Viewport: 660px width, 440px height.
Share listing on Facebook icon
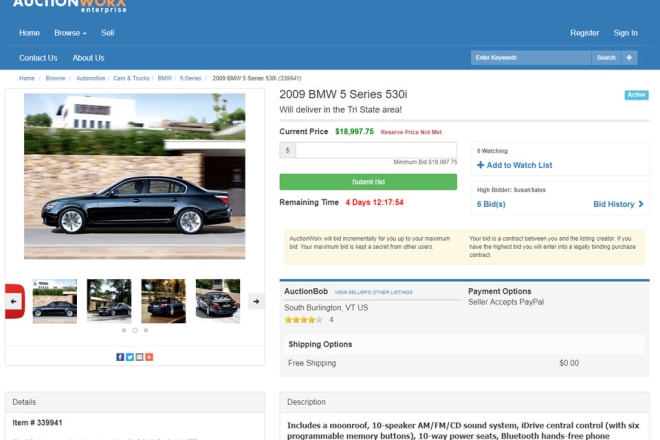[x=120, y=357]
